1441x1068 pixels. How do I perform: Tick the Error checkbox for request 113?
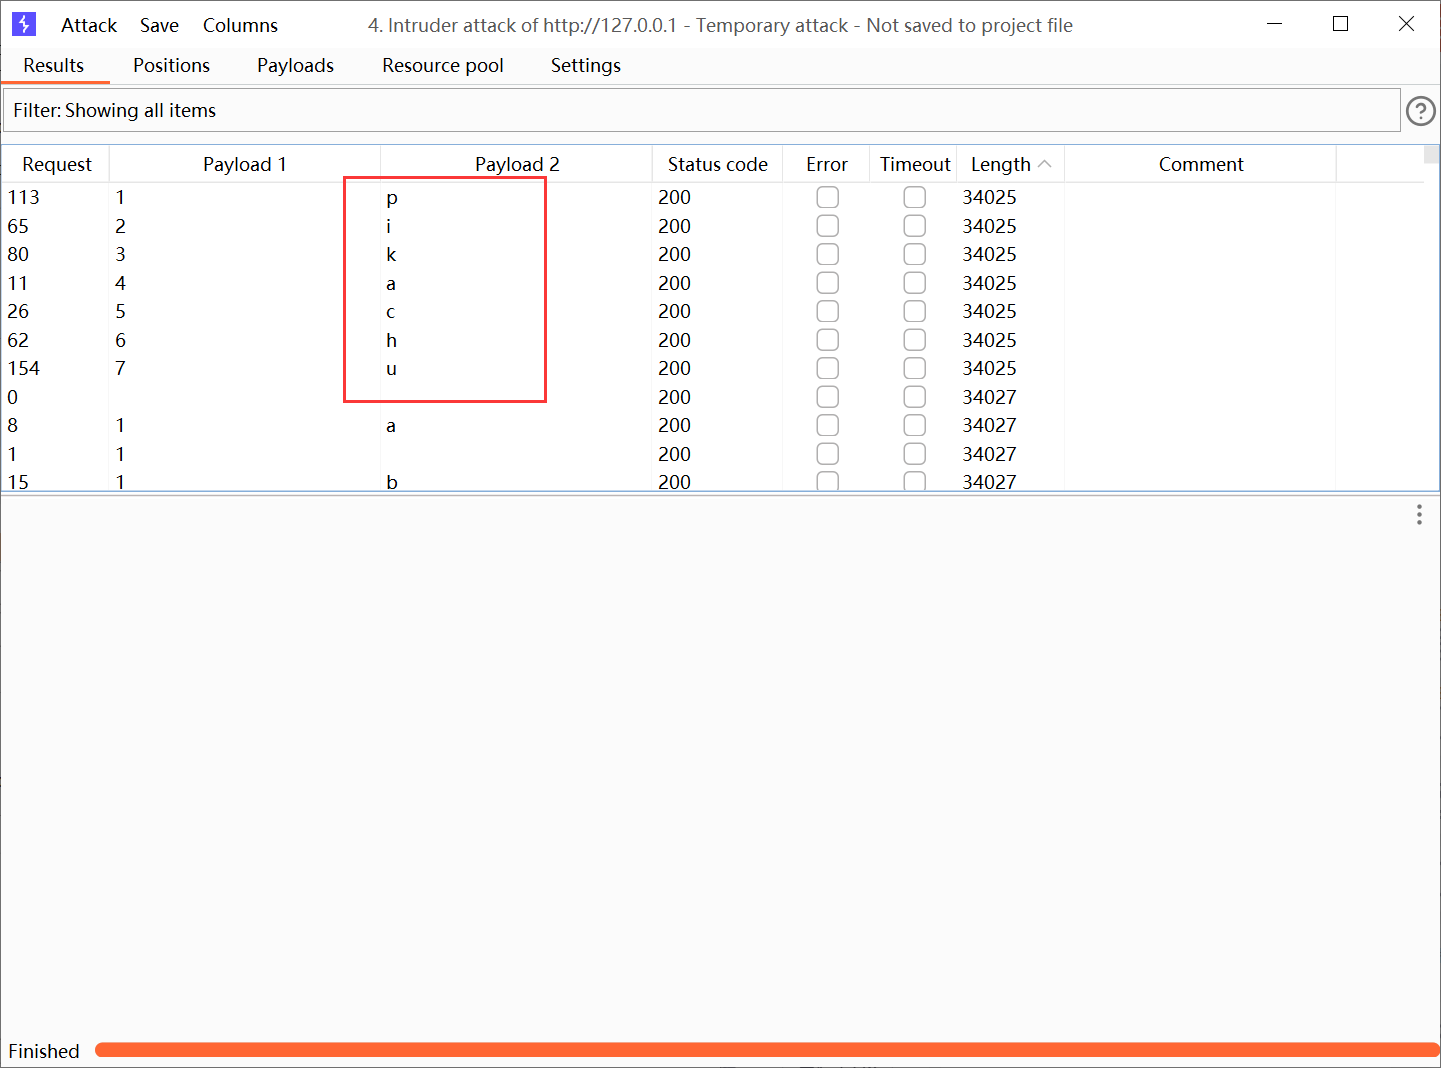tap(827, 198)
